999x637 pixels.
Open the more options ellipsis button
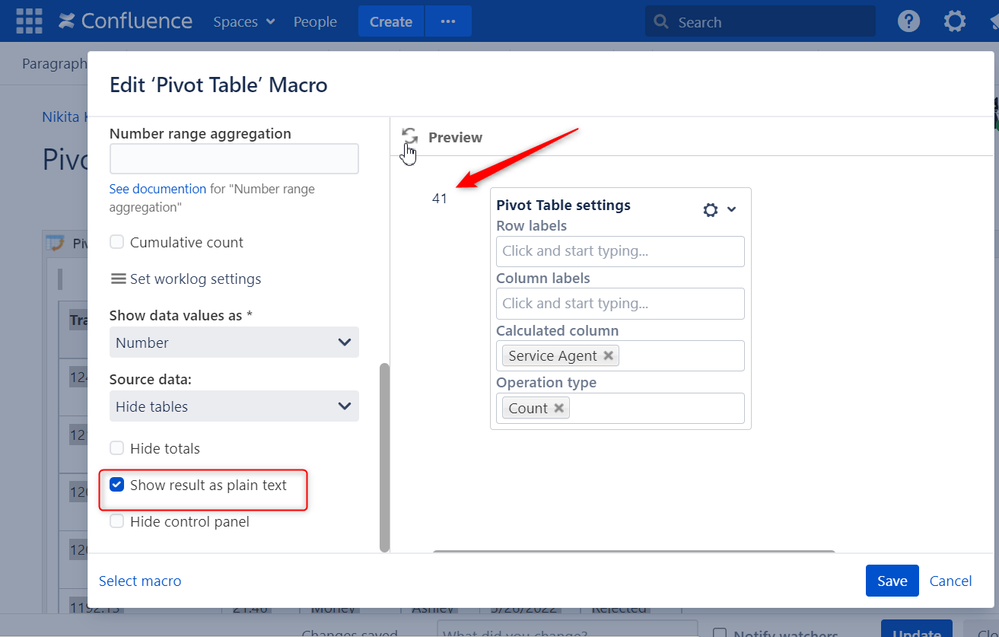point(448,21)
